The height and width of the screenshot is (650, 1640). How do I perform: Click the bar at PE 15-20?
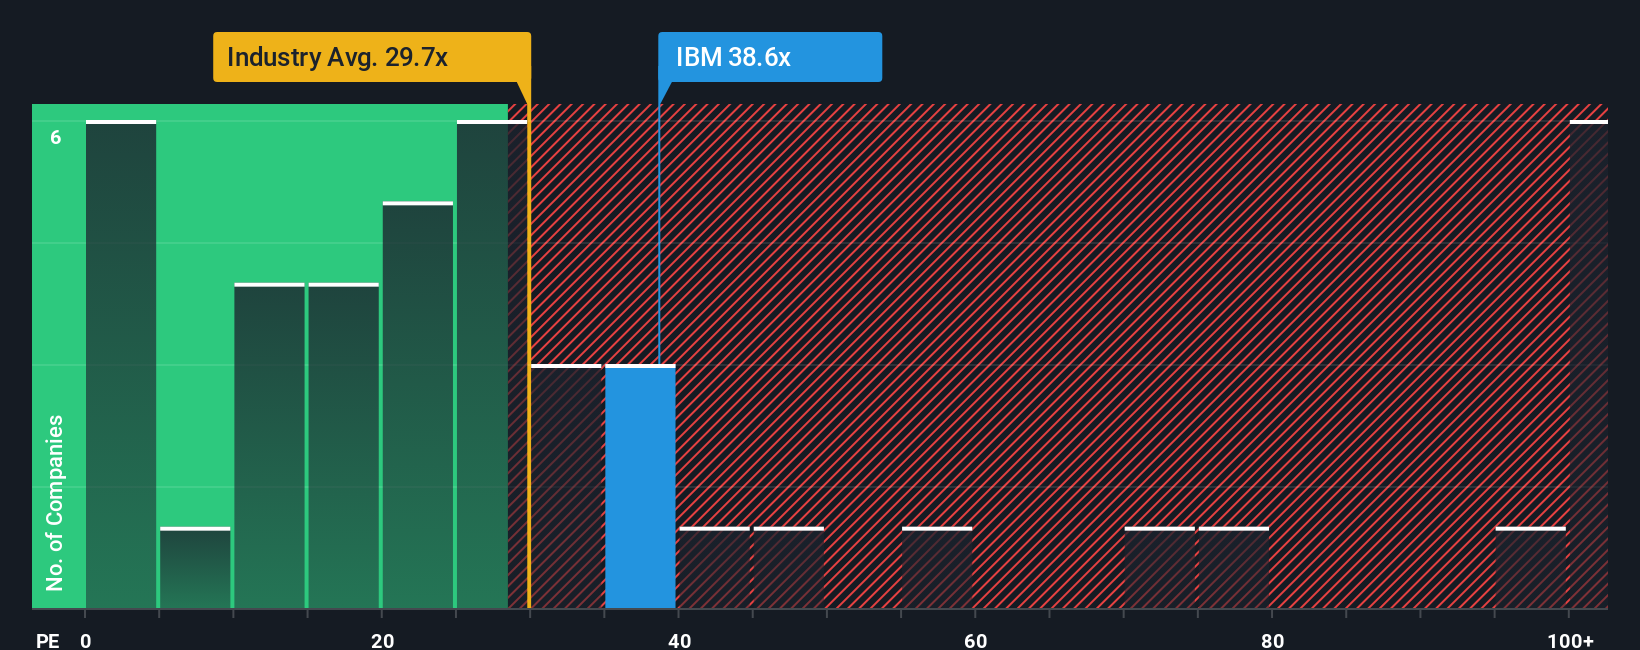point(344,446)
